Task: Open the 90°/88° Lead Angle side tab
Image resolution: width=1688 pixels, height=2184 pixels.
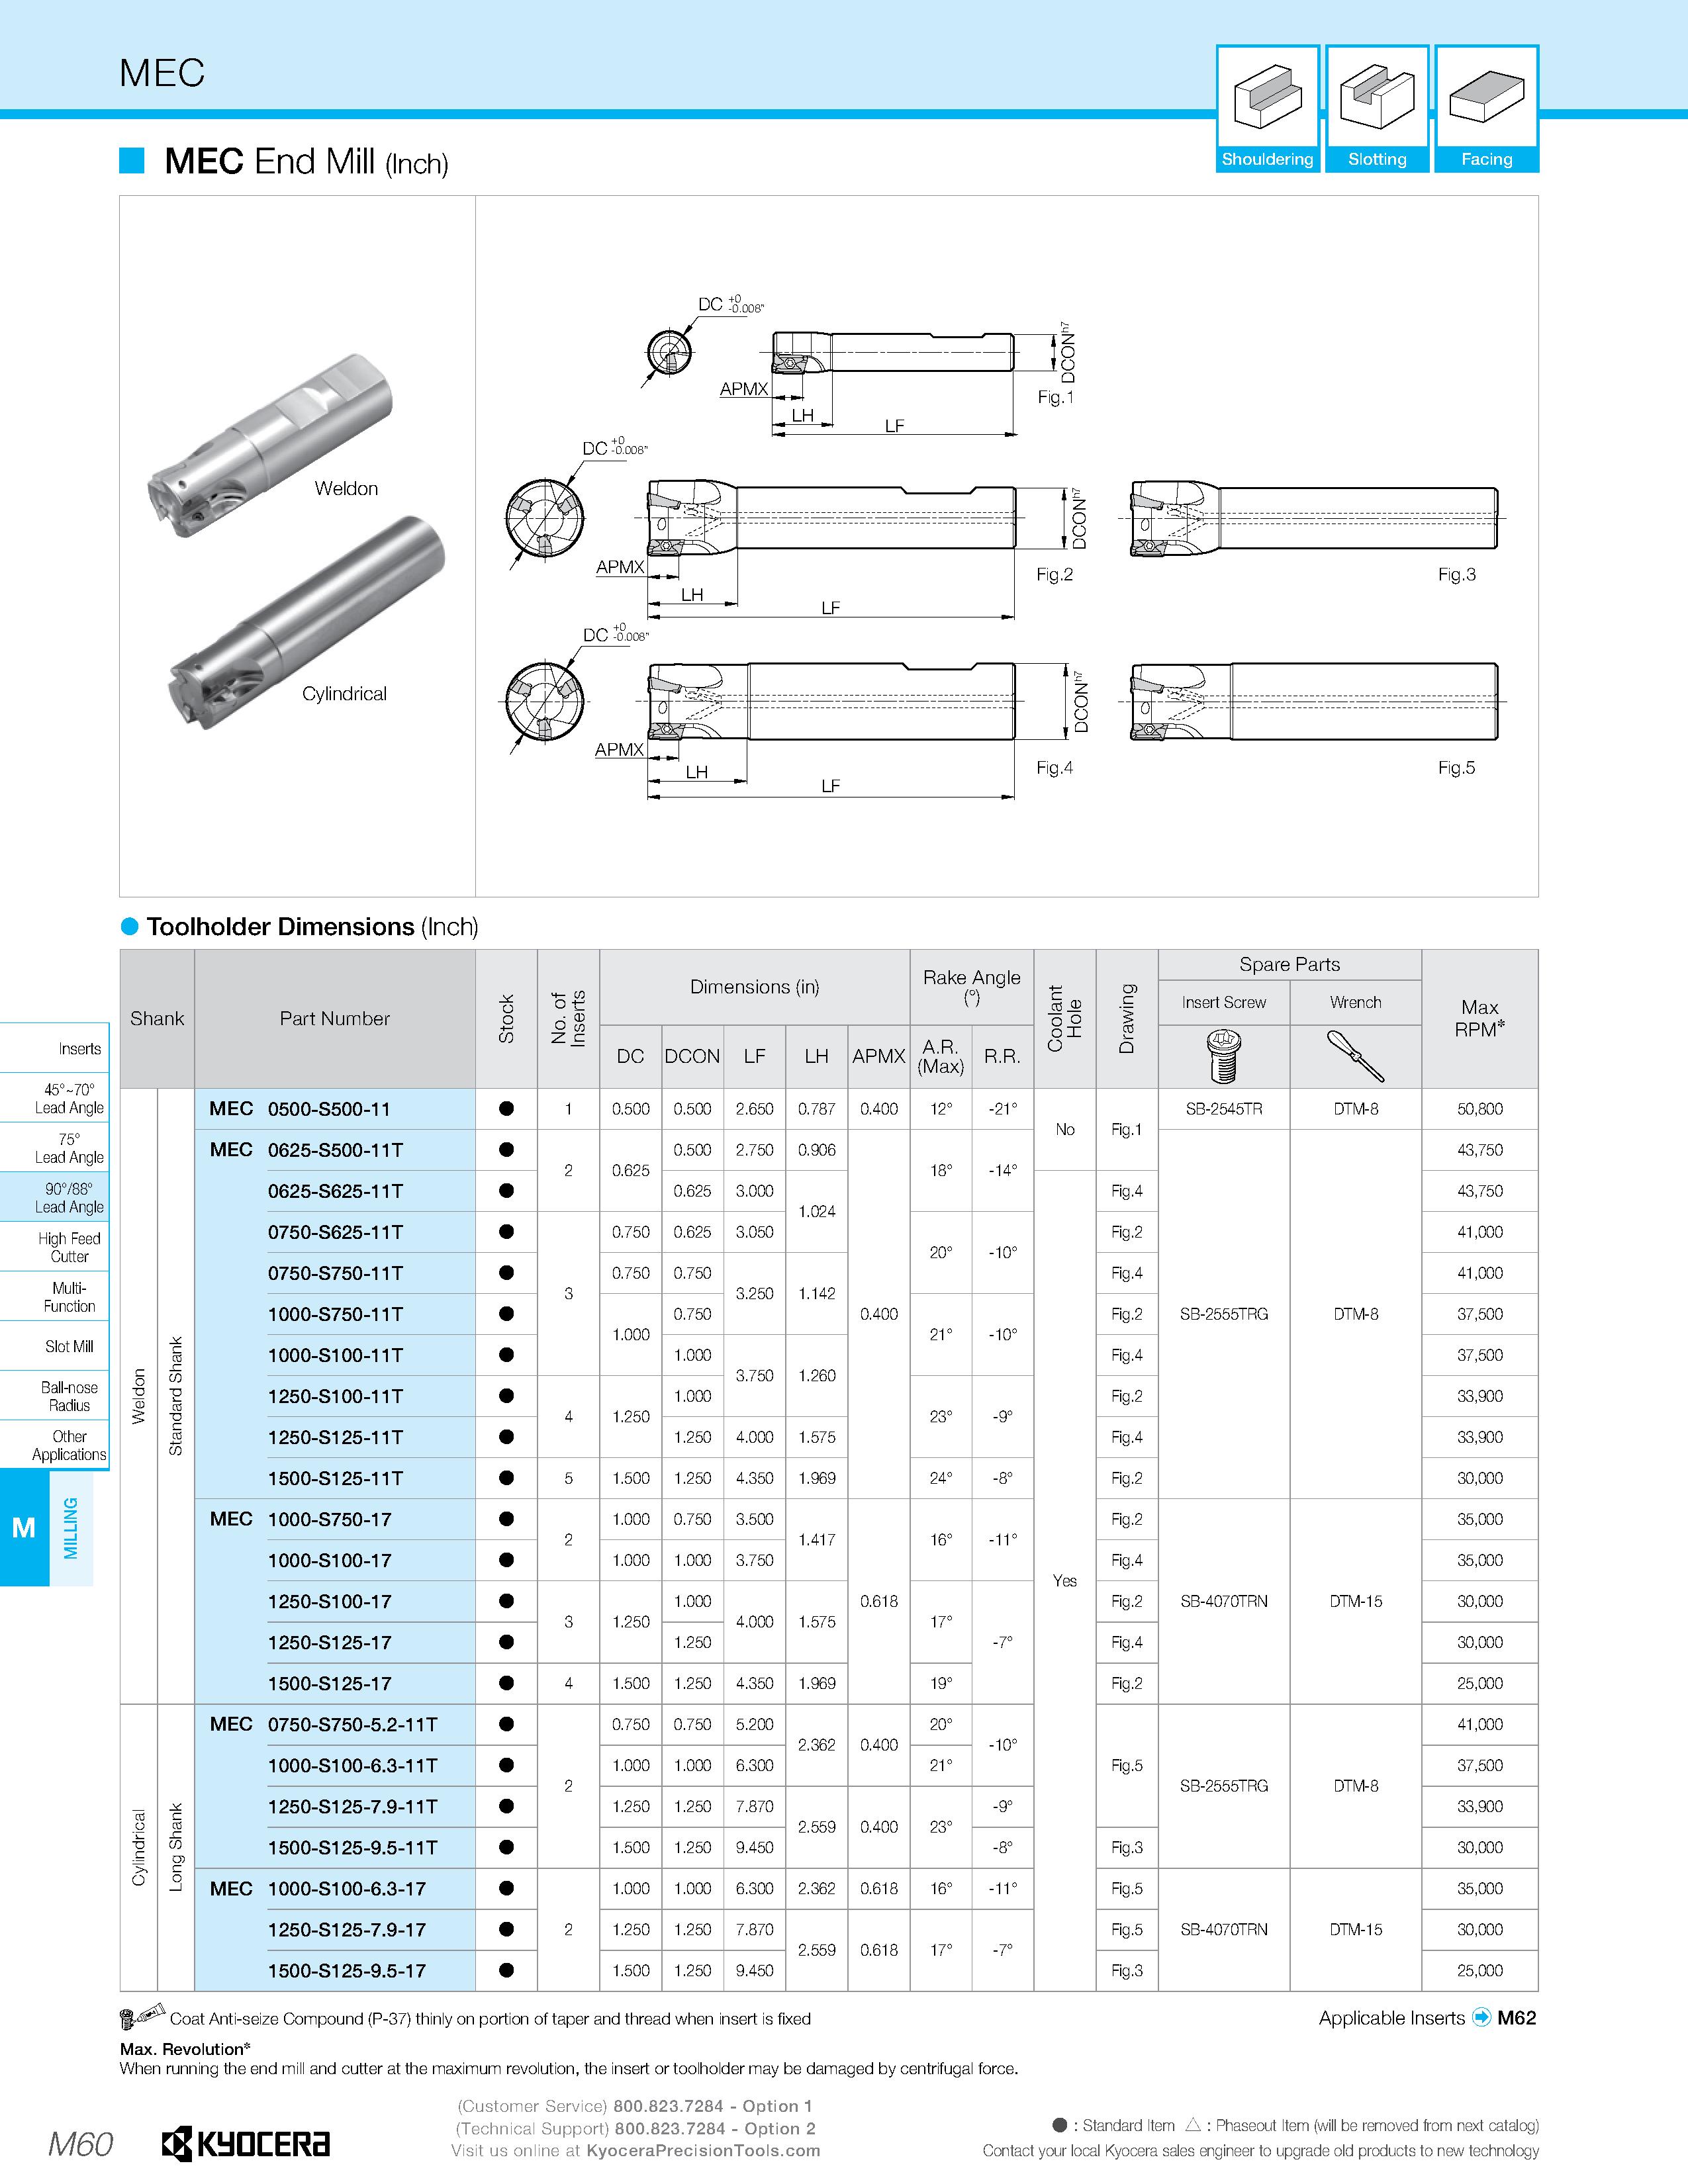Action: point(54,1197)
